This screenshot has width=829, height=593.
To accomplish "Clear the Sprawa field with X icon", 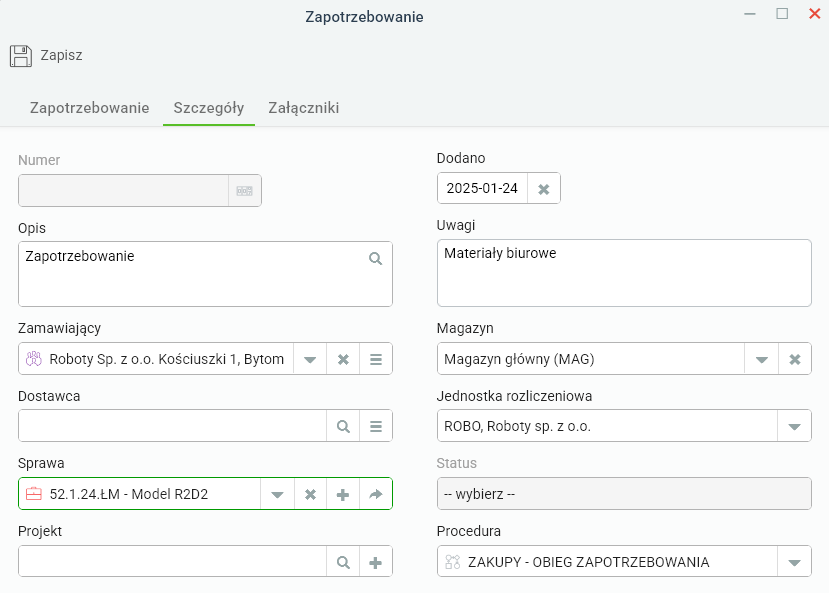I will coord(310,494).
